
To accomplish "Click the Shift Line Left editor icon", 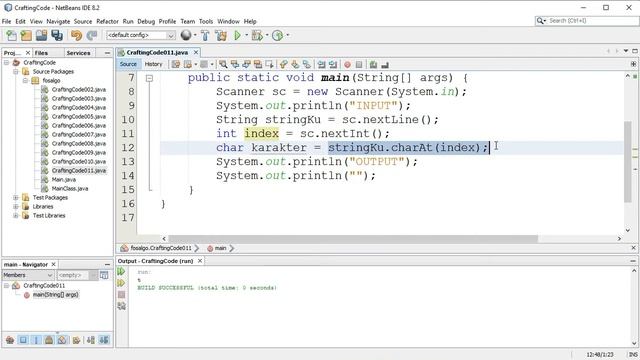I will [x=322, y=64].
